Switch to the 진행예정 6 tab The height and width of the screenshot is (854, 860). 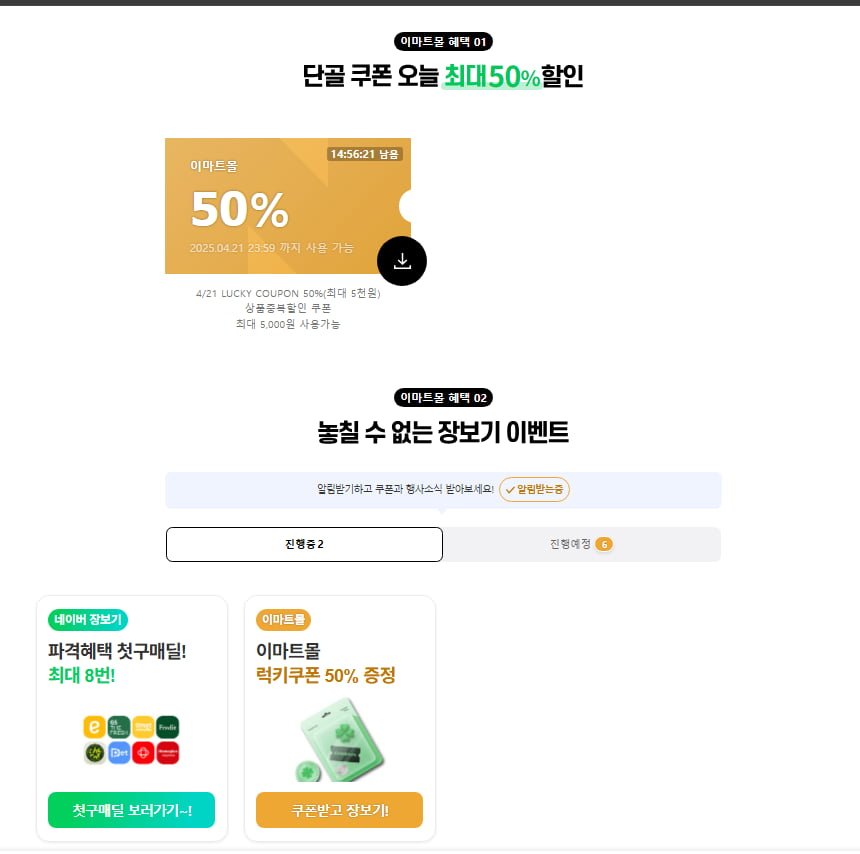coord(581,544)
